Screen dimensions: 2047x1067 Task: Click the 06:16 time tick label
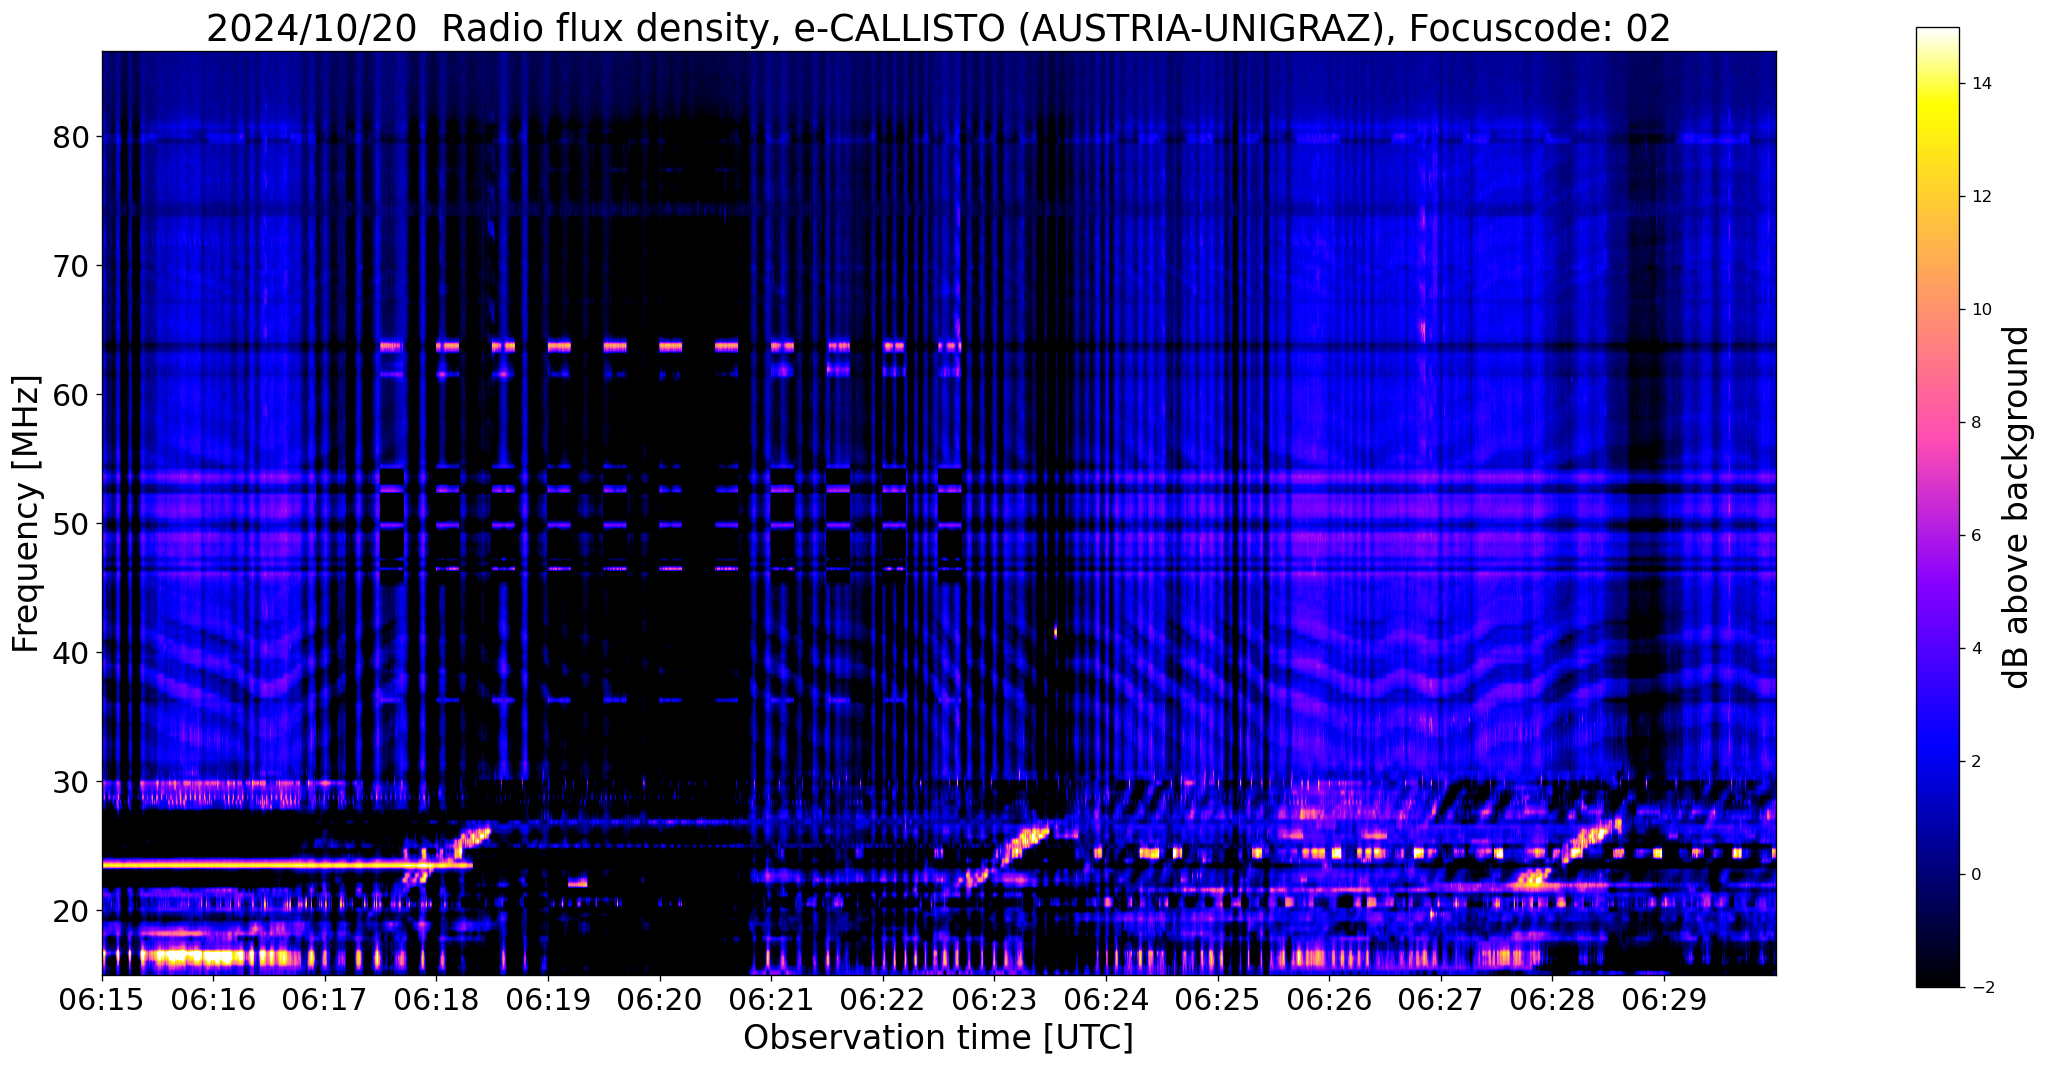click(x=213, y=999)
